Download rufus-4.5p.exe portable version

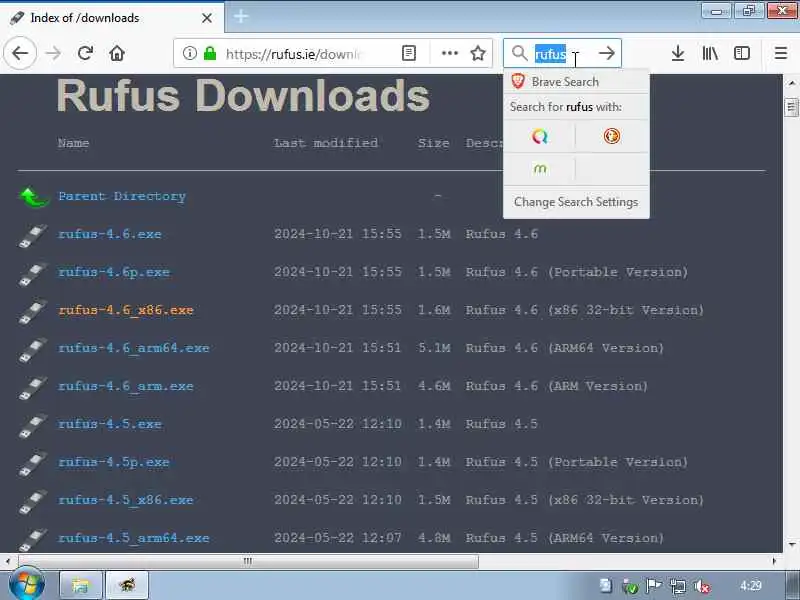[x=114, y=462]
